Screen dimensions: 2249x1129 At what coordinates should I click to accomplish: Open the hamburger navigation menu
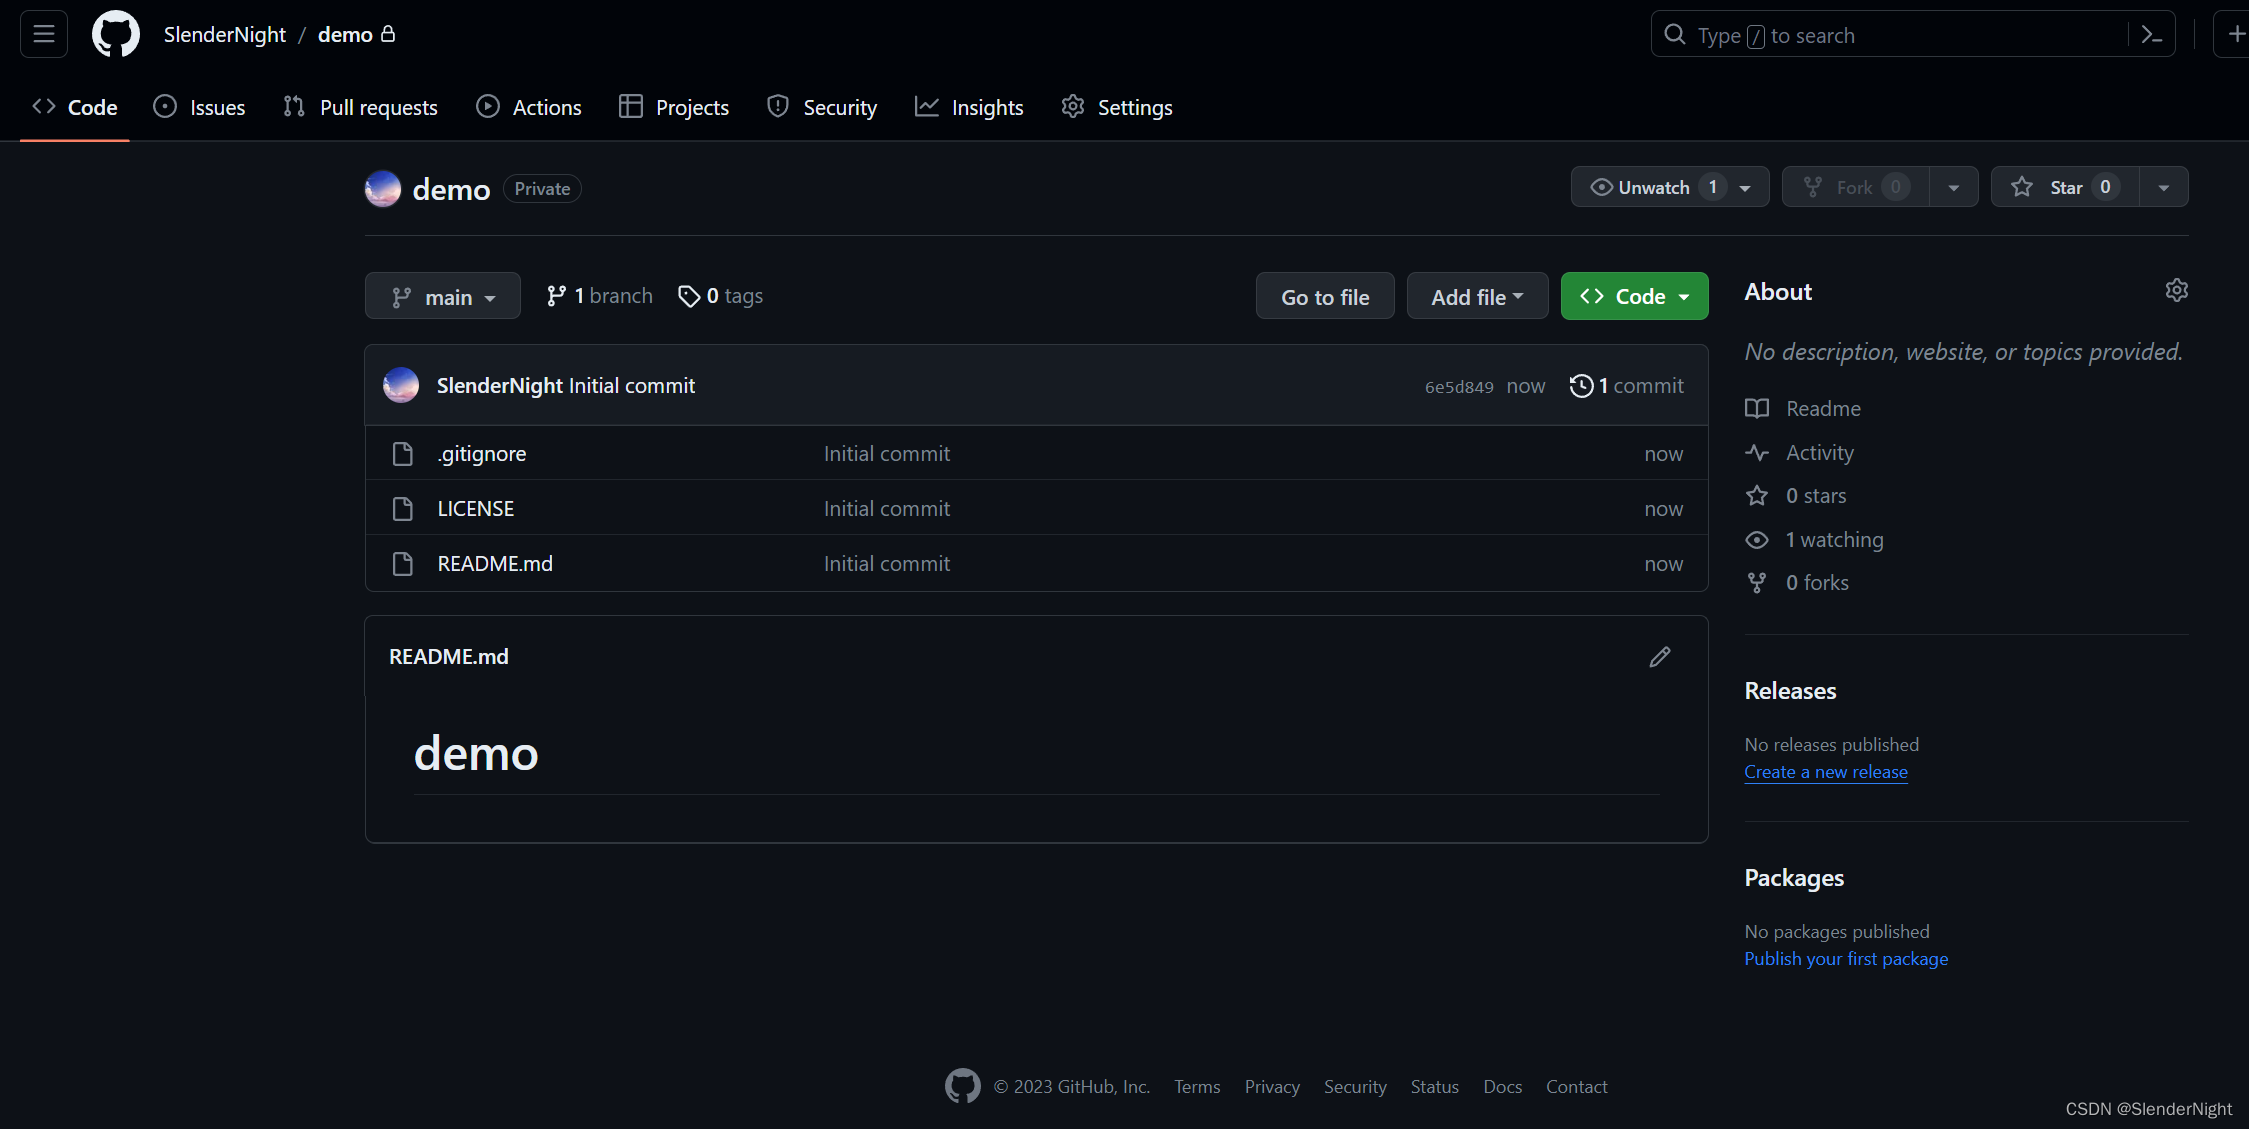click(x=44, y=35)
